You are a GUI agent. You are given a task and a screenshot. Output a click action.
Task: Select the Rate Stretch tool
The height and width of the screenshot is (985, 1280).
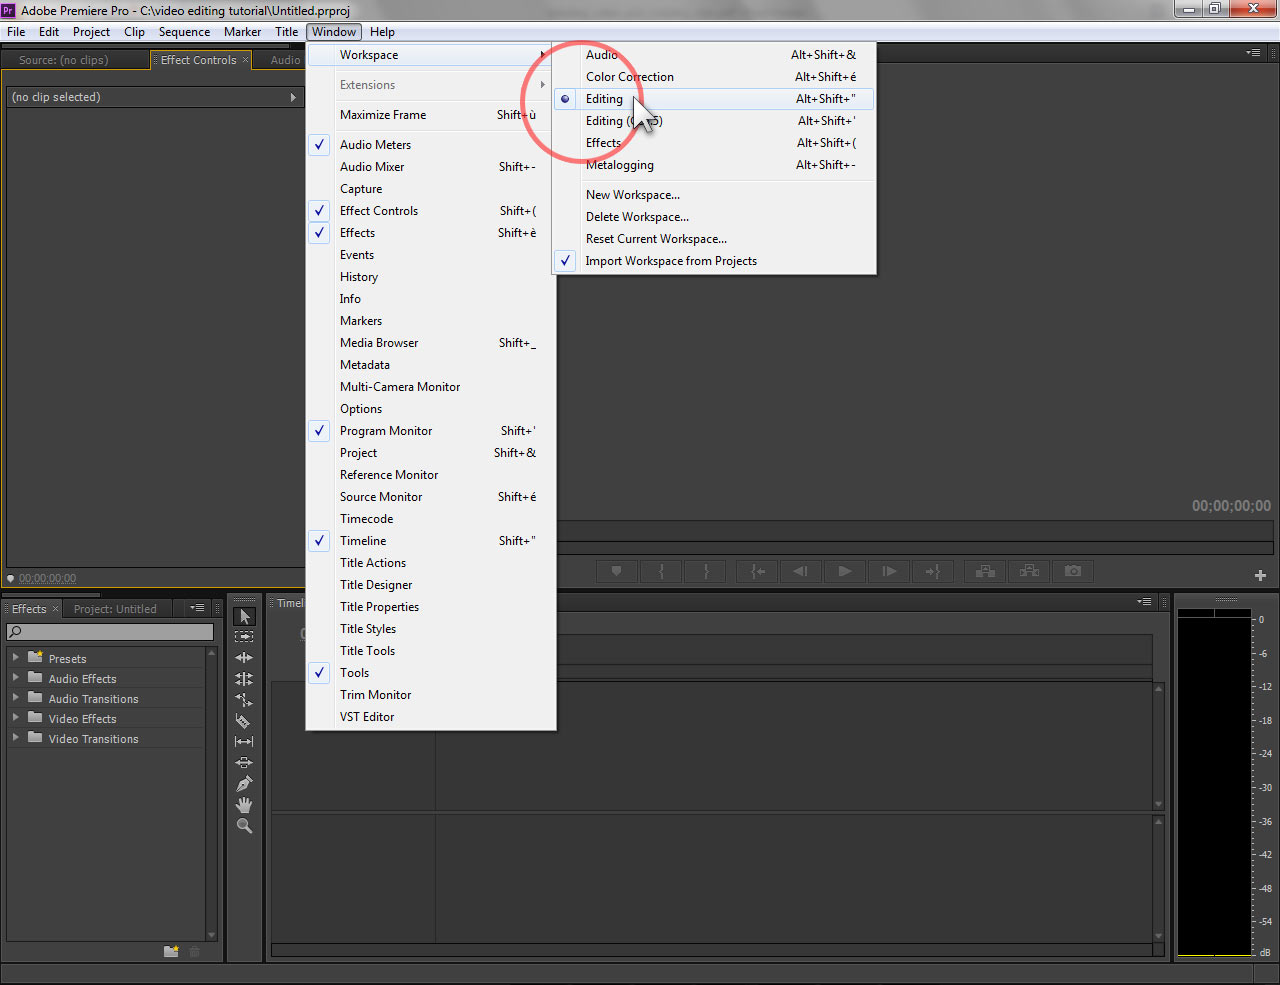[244, 700]
